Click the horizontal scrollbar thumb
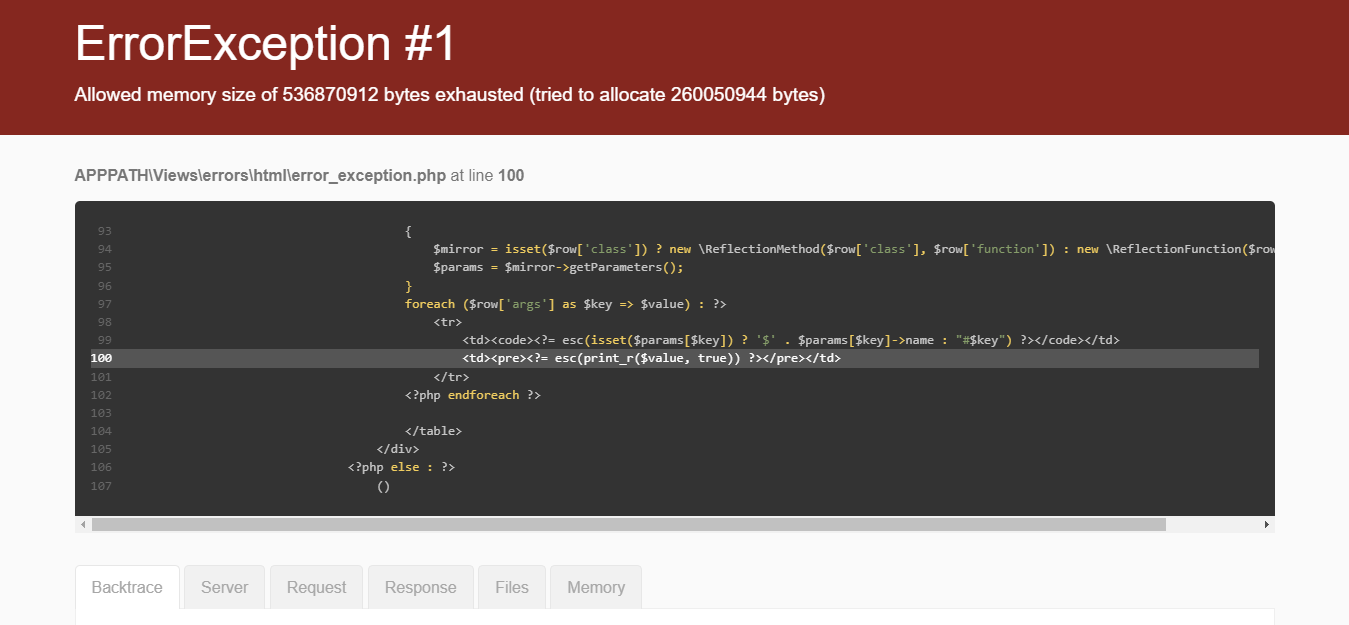This screenshot has width=1349, height=625. coord(620,523)
